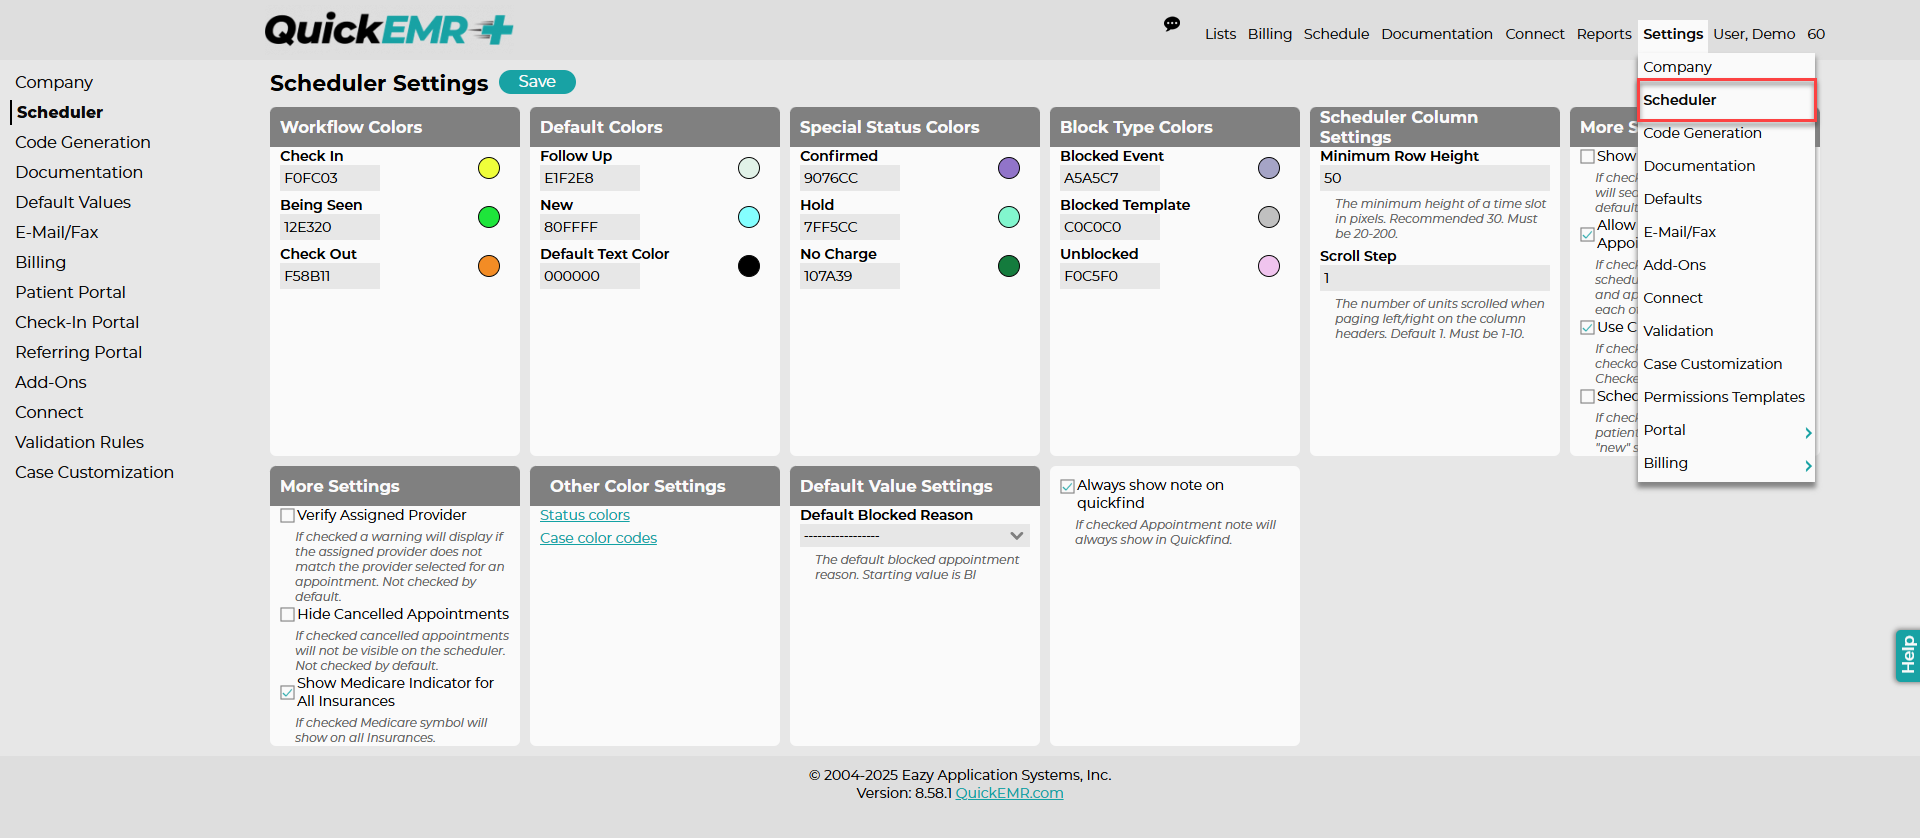Screen dimensions: 1920x838
Task: Open Default Blocked Reason dropdown
Action: coord(915,536)
